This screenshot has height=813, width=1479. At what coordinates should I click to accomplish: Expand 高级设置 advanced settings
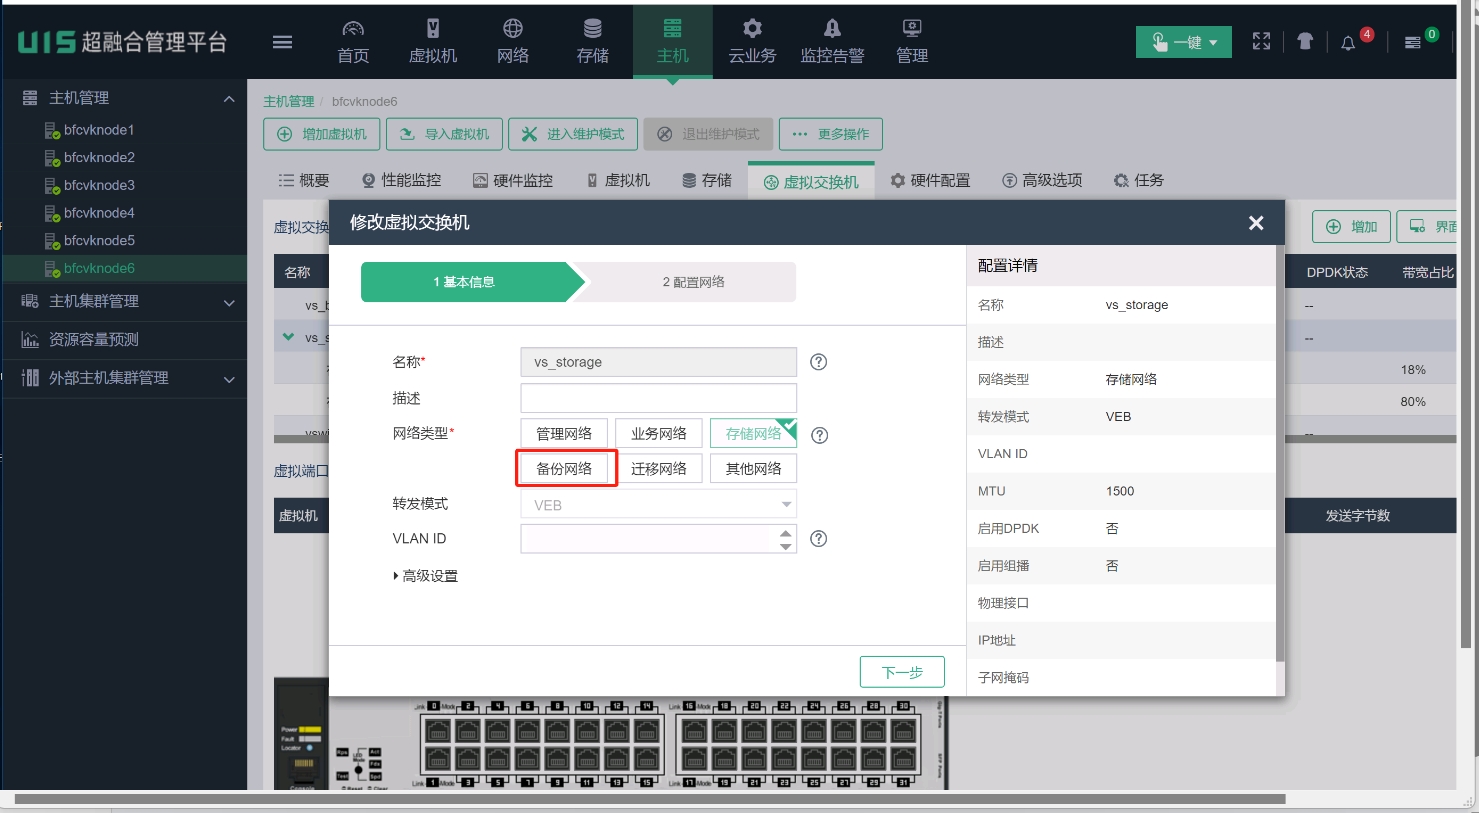coord(426,576)
